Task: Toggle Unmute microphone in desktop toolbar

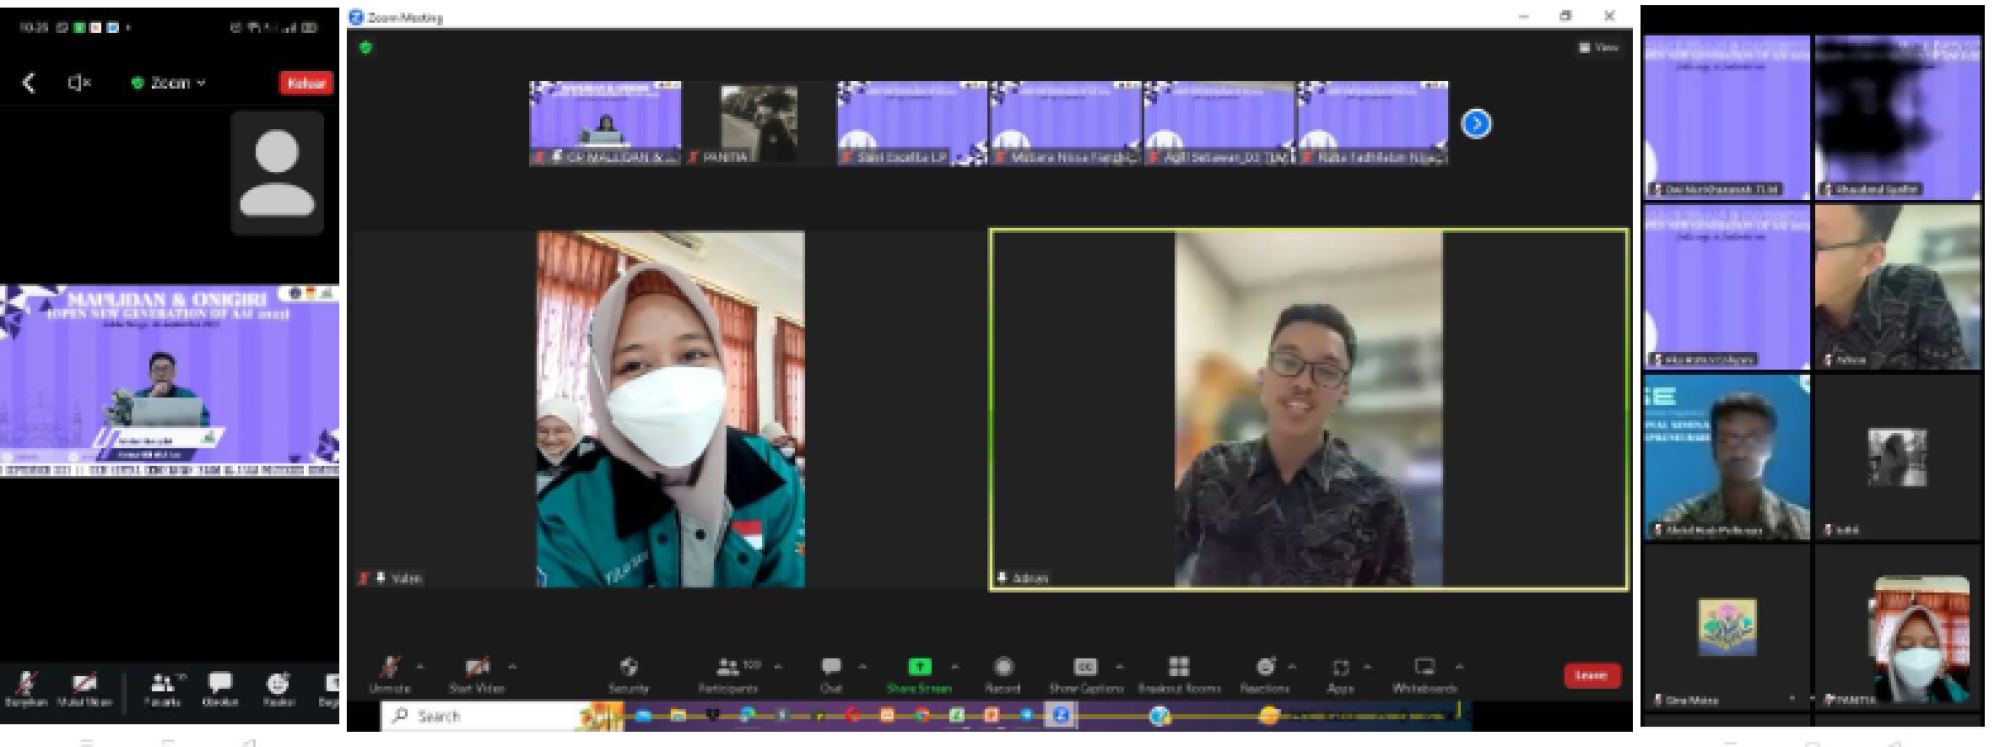Action: click(390, 668)
